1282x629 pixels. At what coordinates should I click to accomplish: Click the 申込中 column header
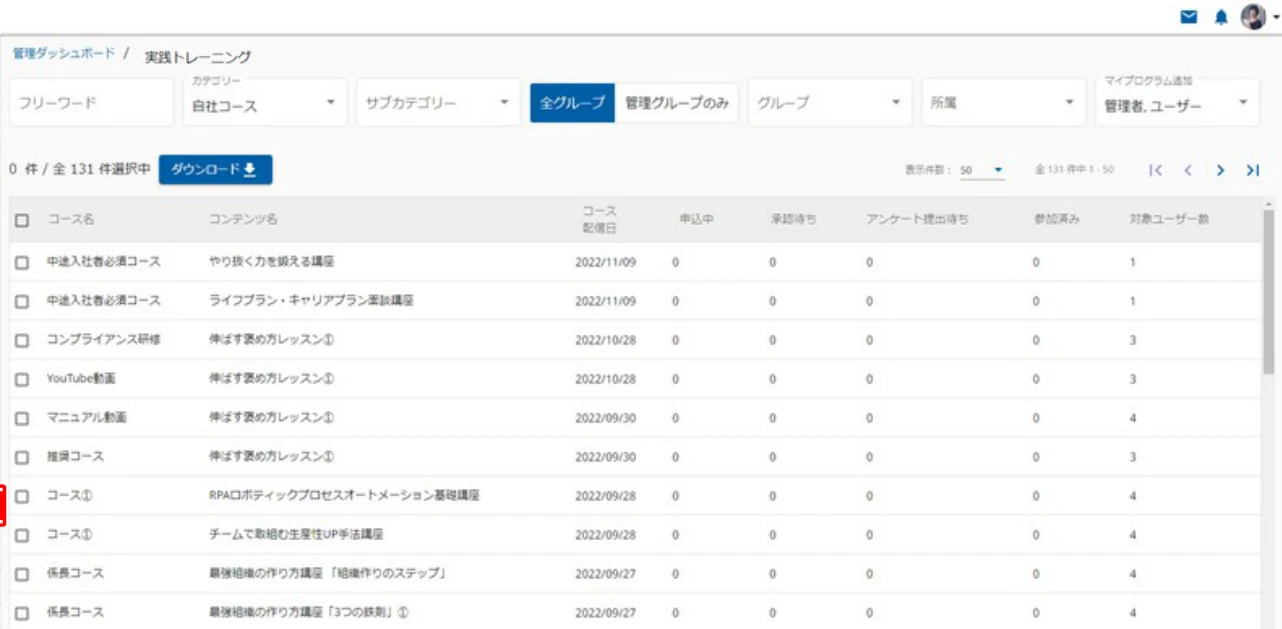coord(696,220)
